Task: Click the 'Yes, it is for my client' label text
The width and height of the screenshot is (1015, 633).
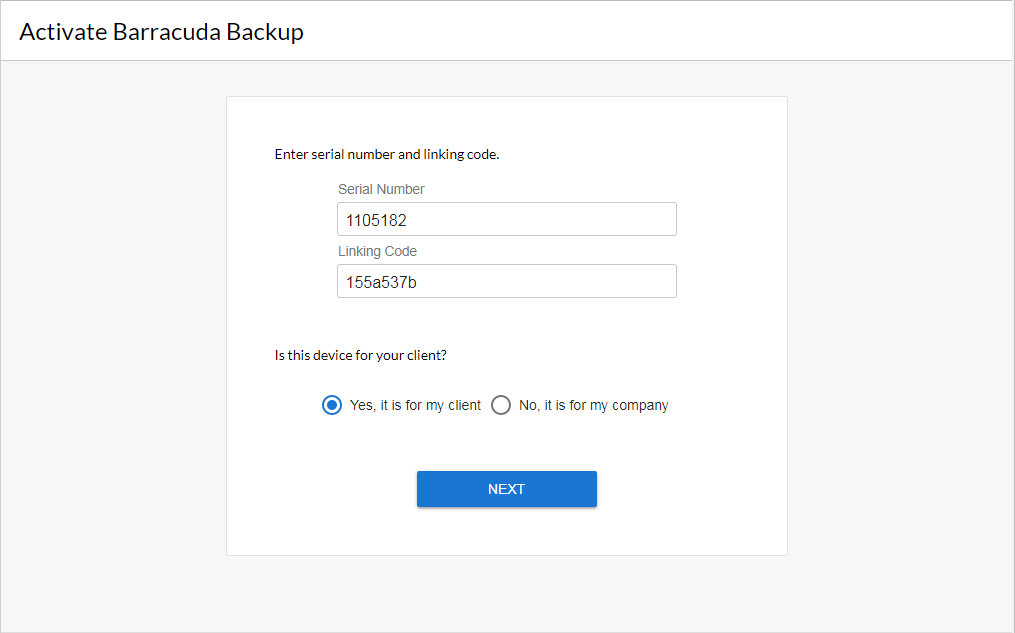Action: click(x=415, y=405)
